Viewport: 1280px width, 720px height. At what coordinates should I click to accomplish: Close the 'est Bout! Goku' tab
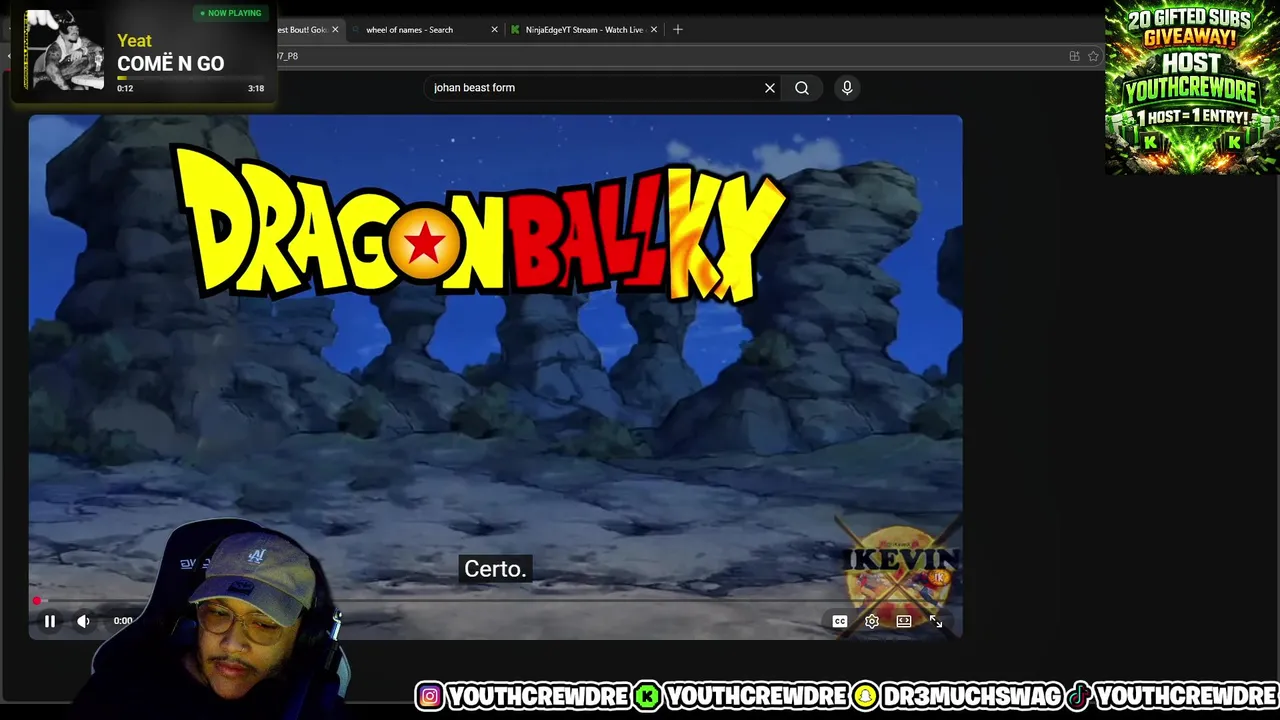(335, 30)
